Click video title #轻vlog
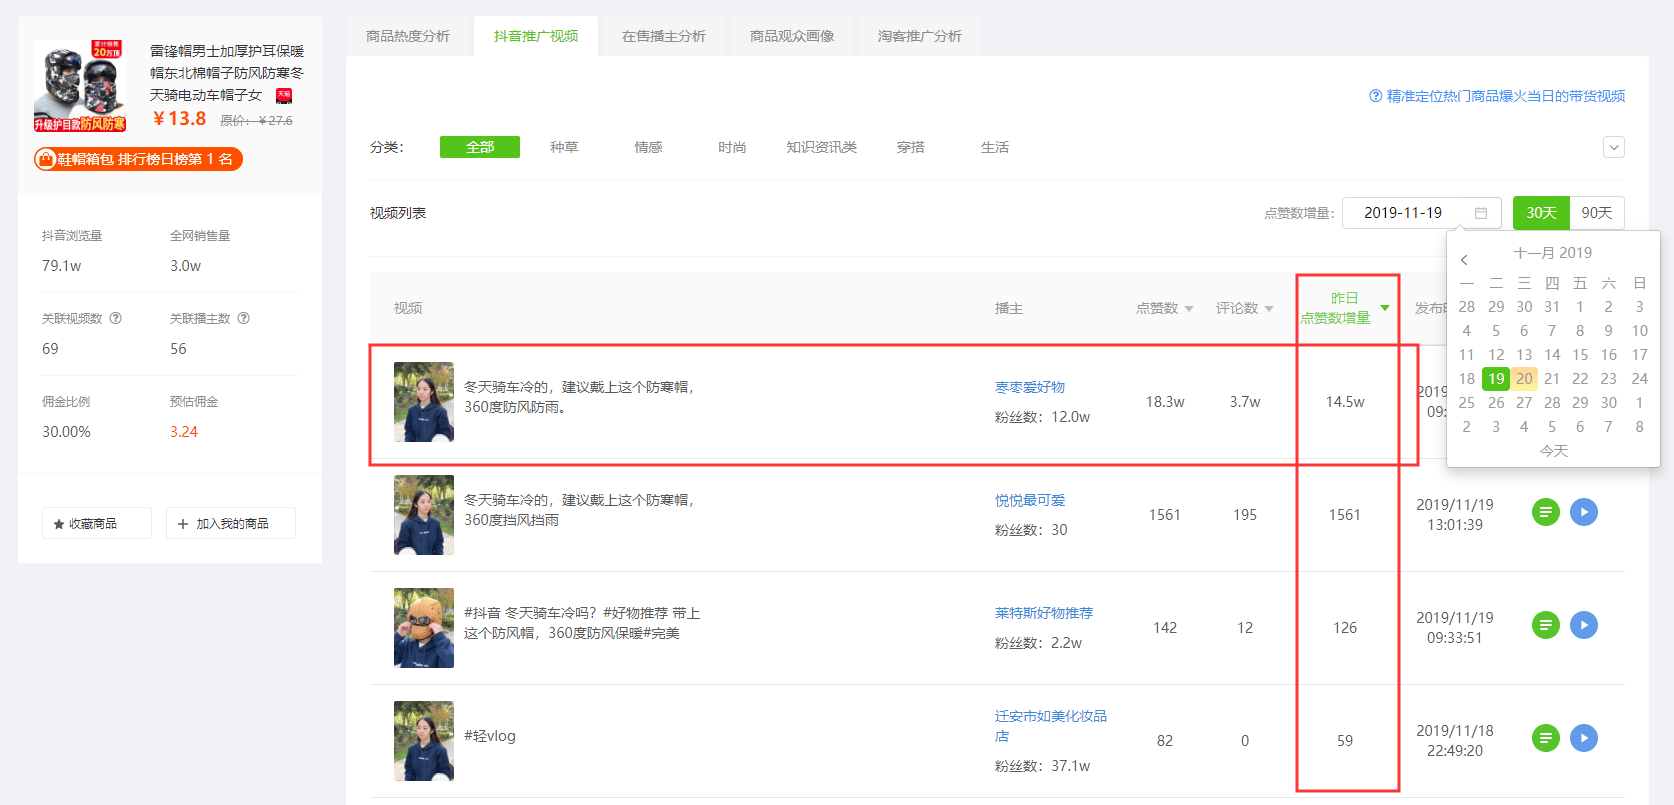The image size is (1674, 805). pos(490,736)
